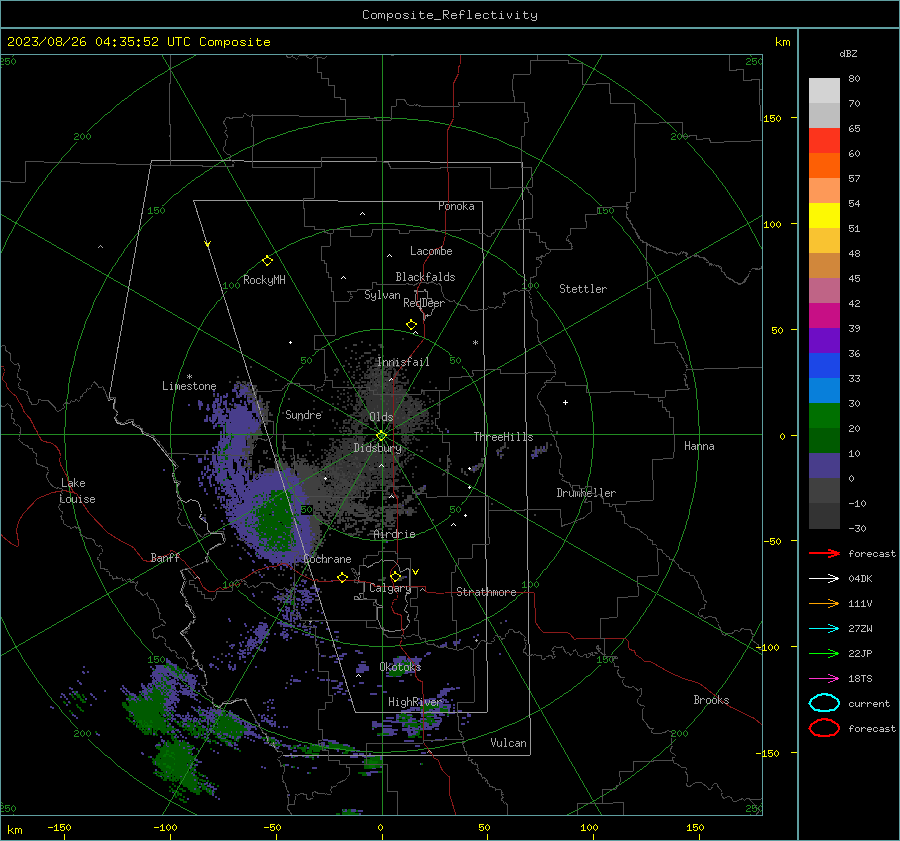The image size is (900, 841).
Task: Click the Brooks label
Action: click(711, 700)
